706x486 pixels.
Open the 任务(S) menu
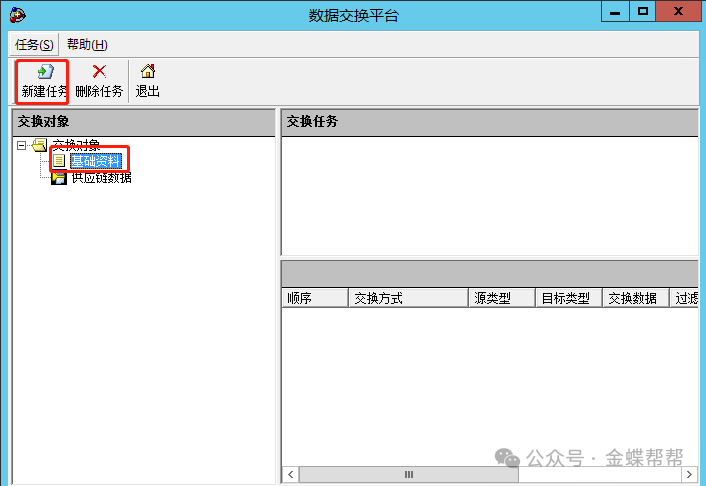(x=34, y=45)
